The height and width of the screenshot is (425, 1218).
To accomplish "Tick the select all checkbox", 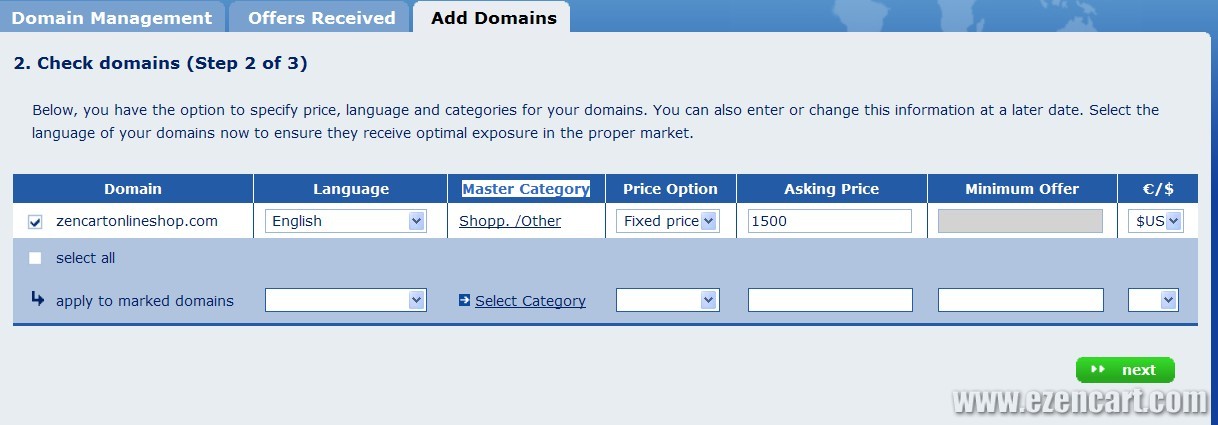I will click(35, 258).
